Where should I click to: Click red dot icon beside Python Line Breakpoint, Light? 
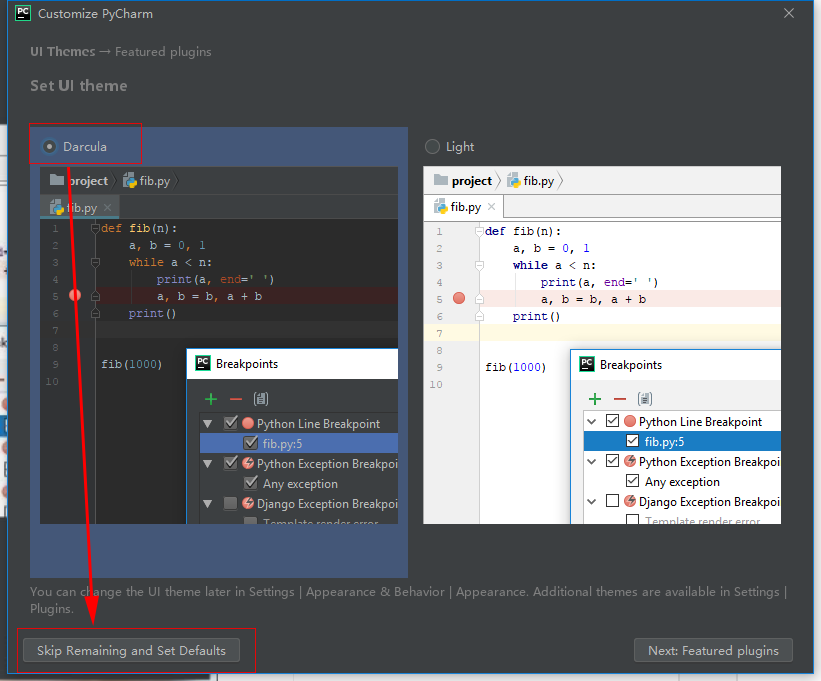pyautogui.click(x=630, y=421)
